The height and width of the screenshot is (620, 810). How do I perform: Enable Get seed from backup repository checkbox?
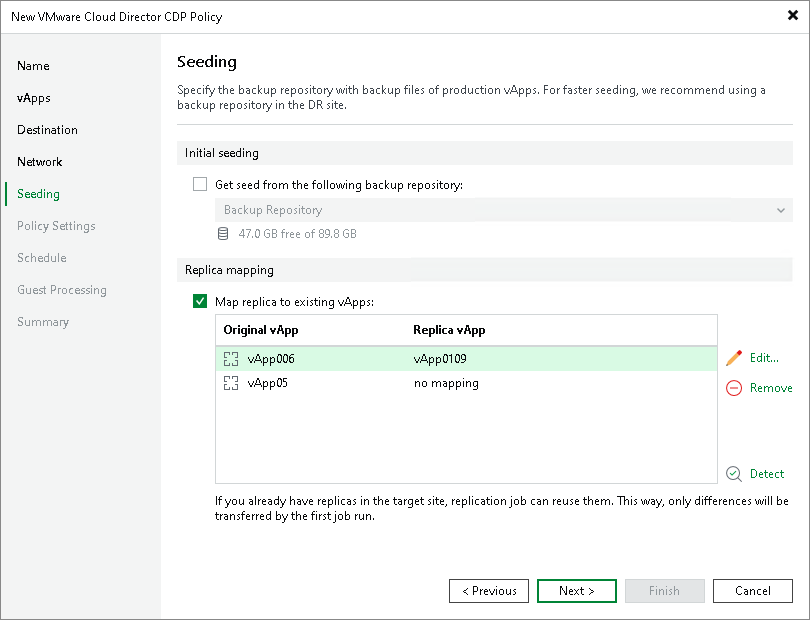[200, 184]
